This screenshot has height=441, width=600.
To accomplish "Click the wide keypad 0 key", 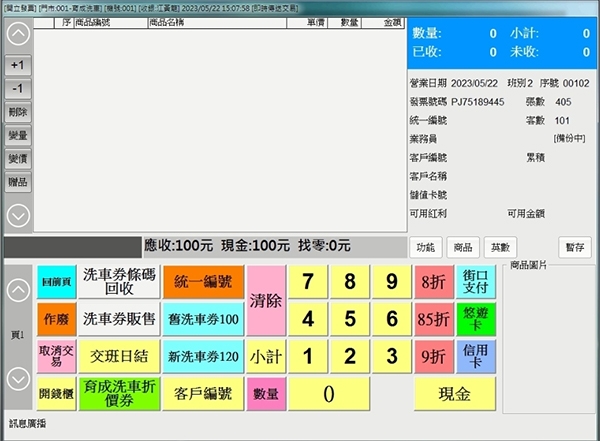I will point(329,394).
